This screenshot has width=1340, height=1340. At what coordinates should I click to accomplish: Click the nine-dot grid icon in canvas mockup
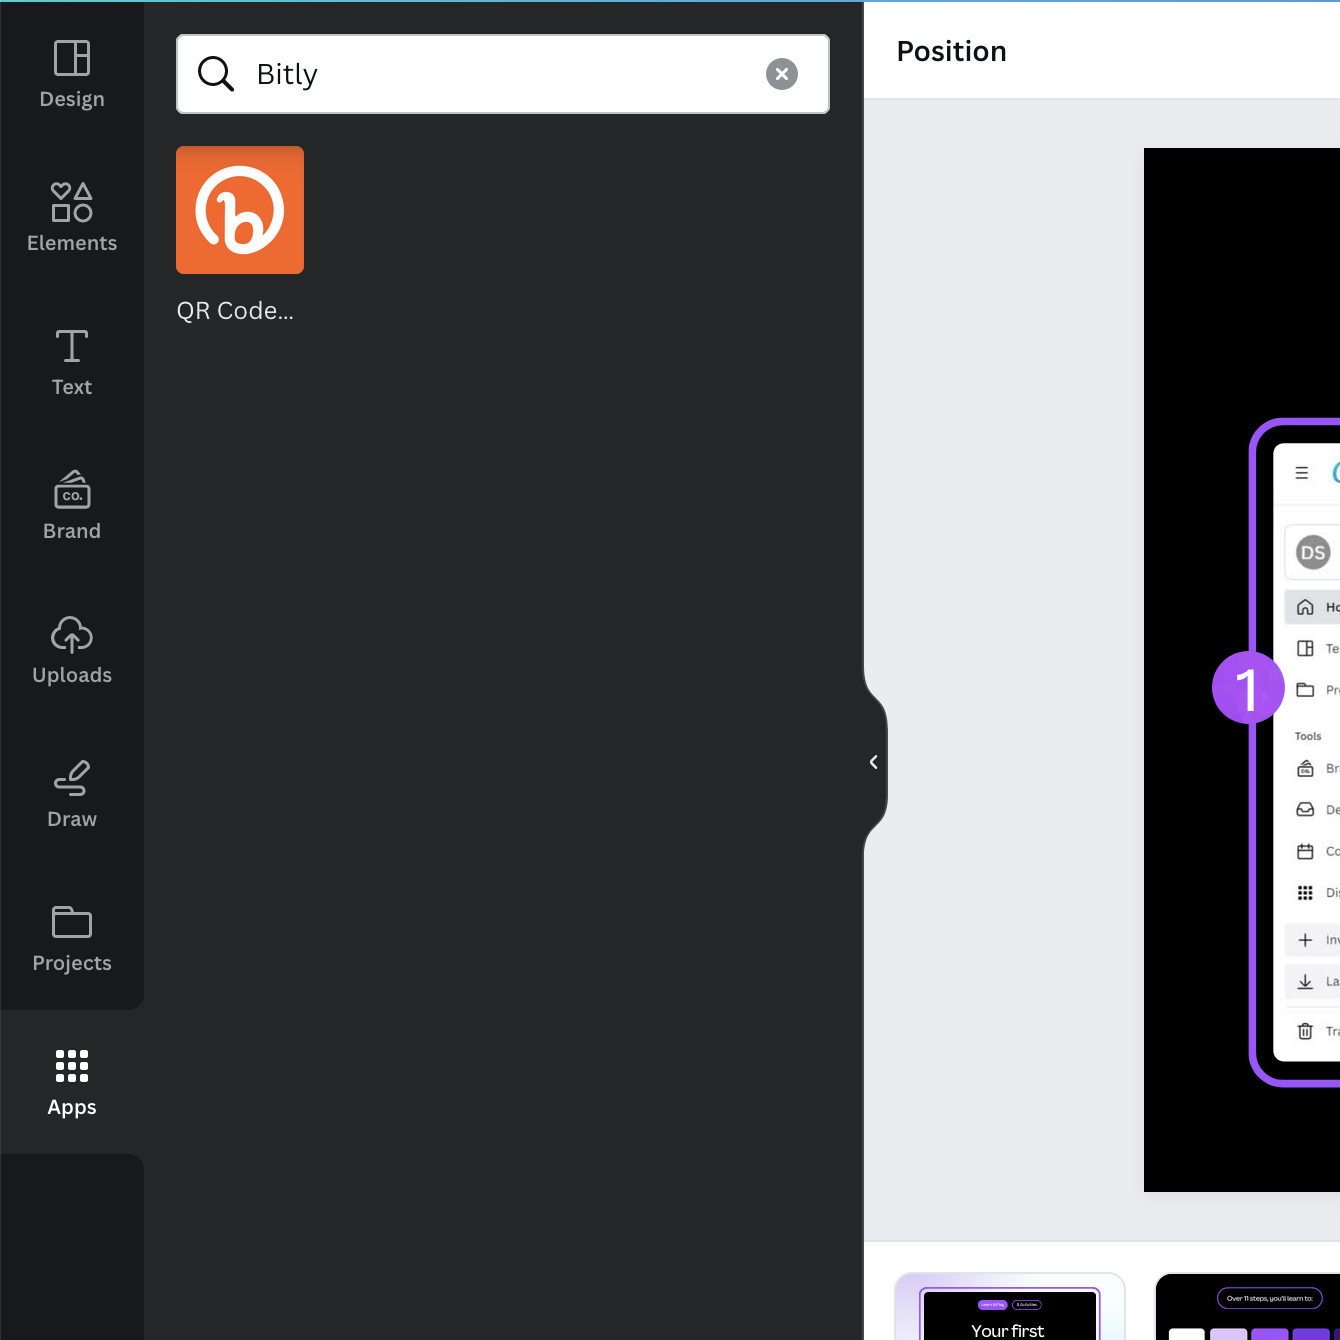tap(1305, 893)
